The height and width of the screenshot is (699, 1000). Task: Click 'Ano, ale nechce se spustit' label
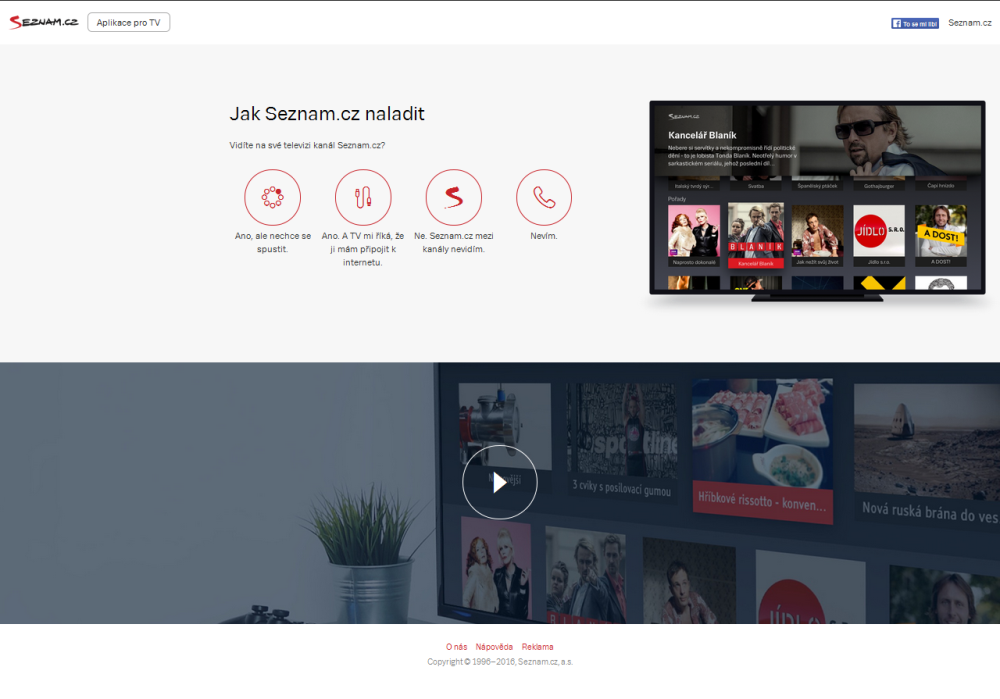[272, 242]
